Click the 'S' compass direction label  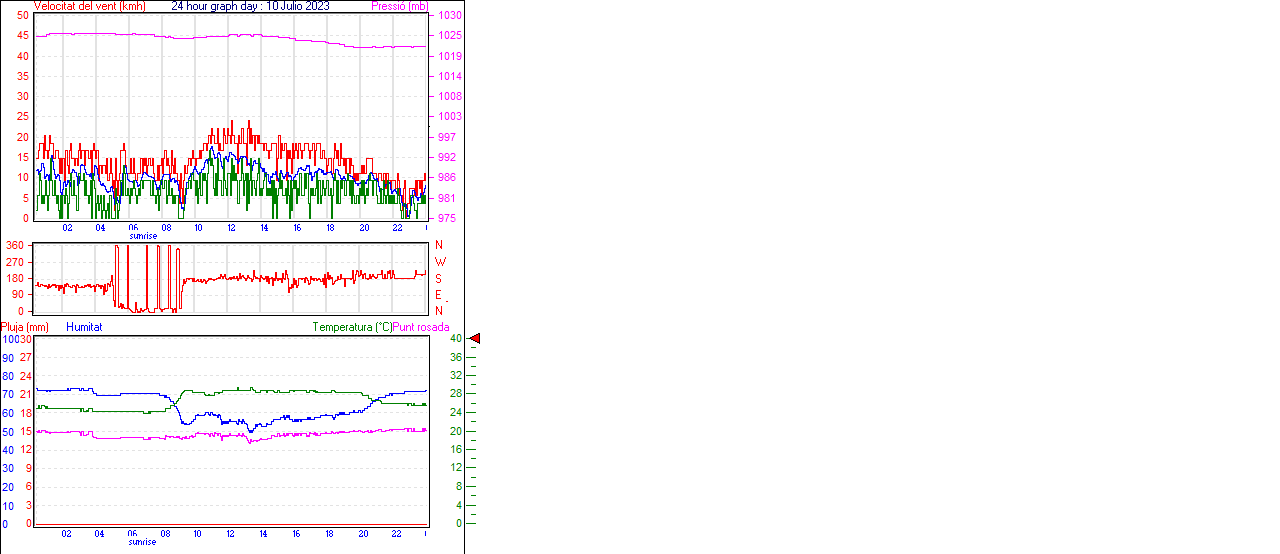point(438,278)
